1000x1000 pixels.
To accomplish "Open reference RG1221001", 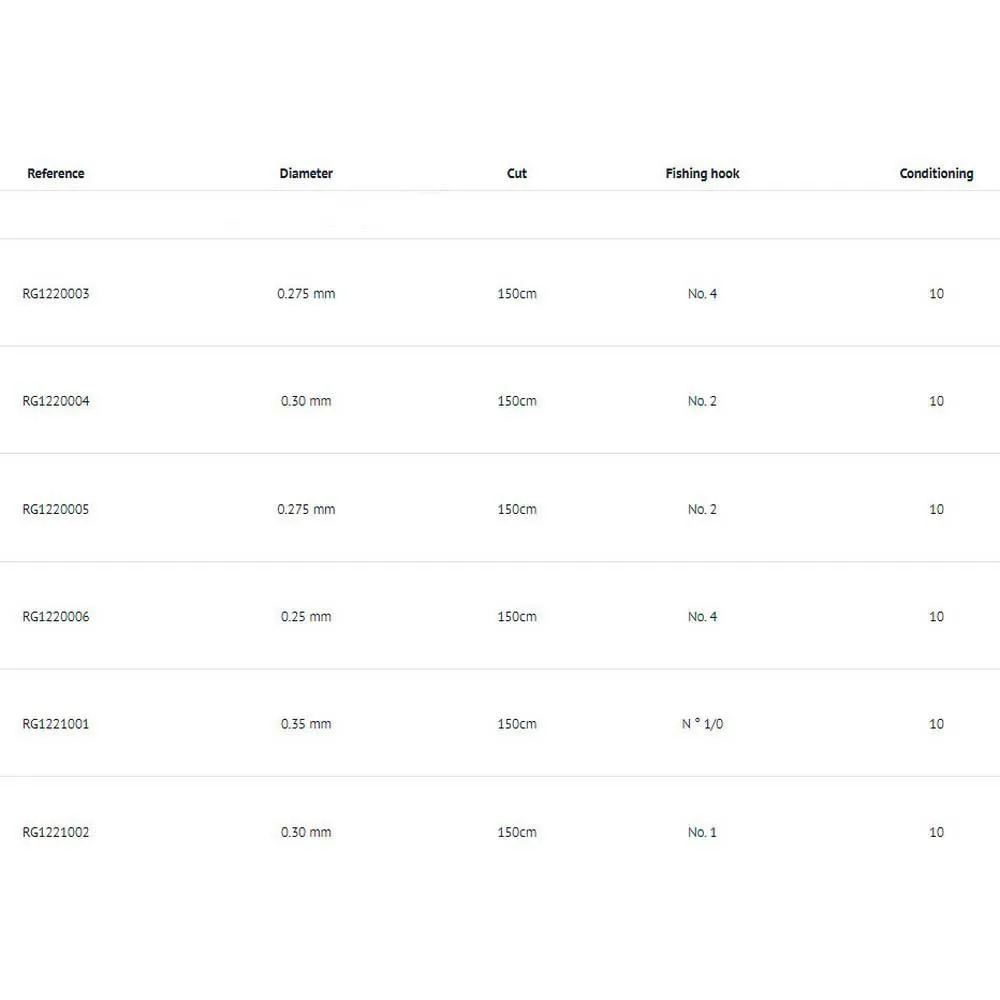I will coord(56,724).
